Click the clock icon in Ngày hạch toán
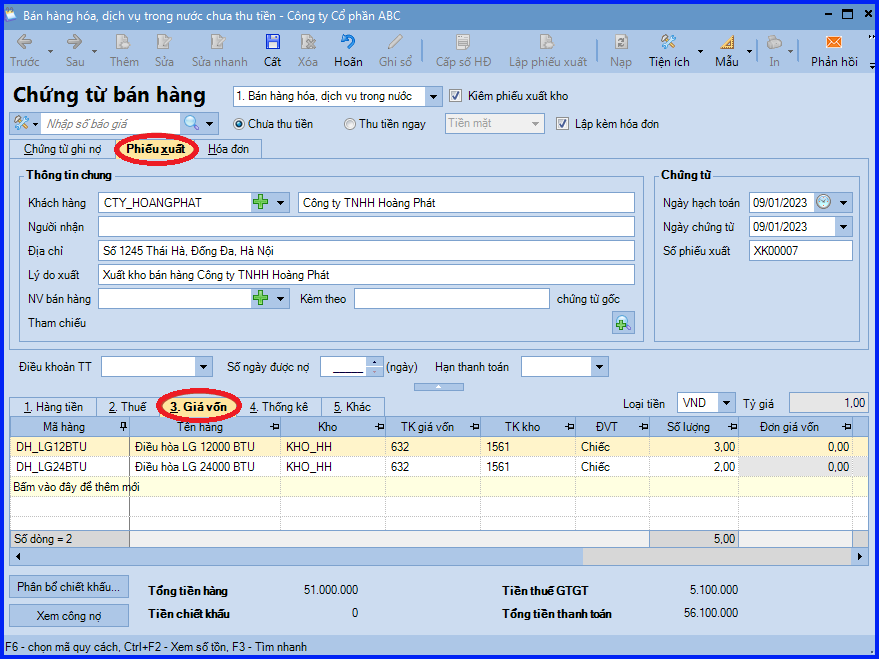Viewport: 879px width, 659px height. coord(823,202)
